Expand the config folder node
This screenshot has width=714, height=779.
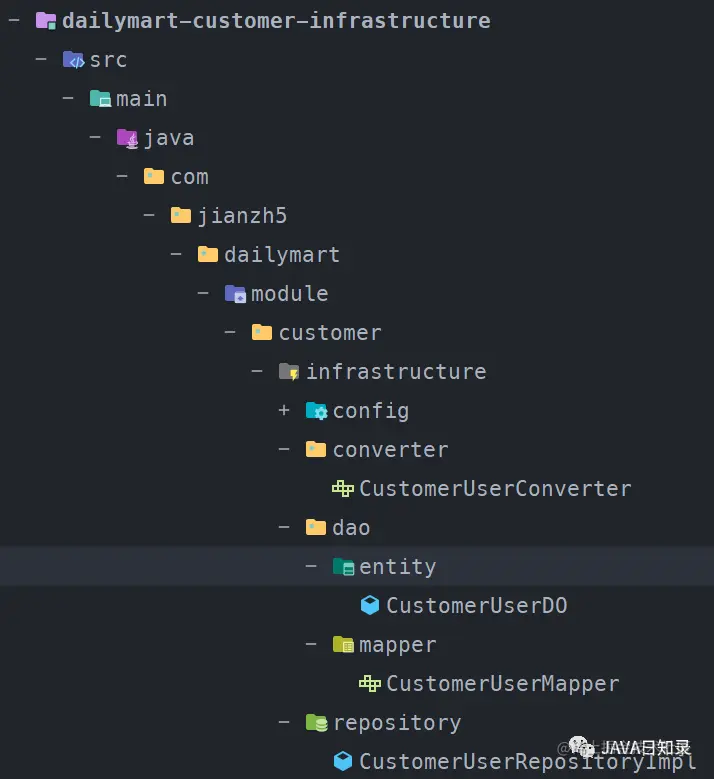click(x=284, y=410)
